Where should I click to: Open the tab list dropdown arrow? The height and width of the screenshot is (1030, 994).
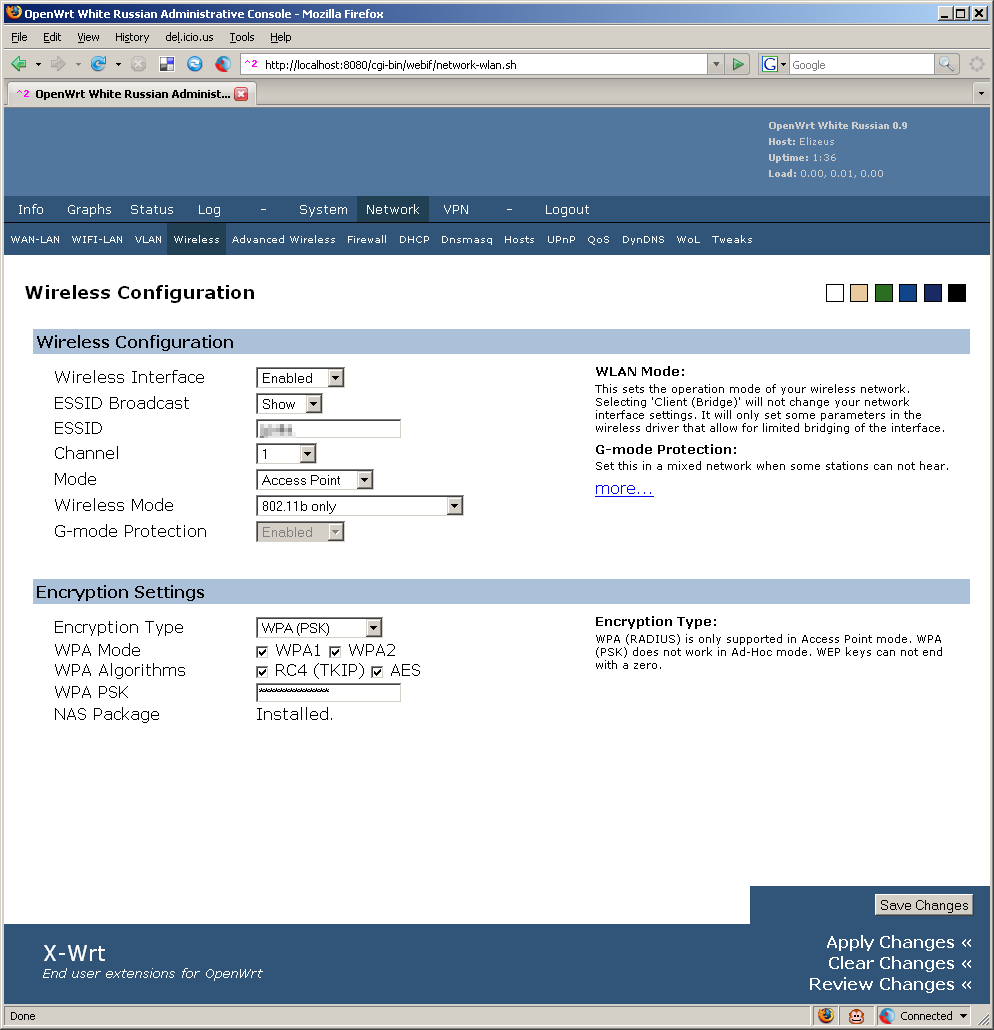tap(982, 94)
